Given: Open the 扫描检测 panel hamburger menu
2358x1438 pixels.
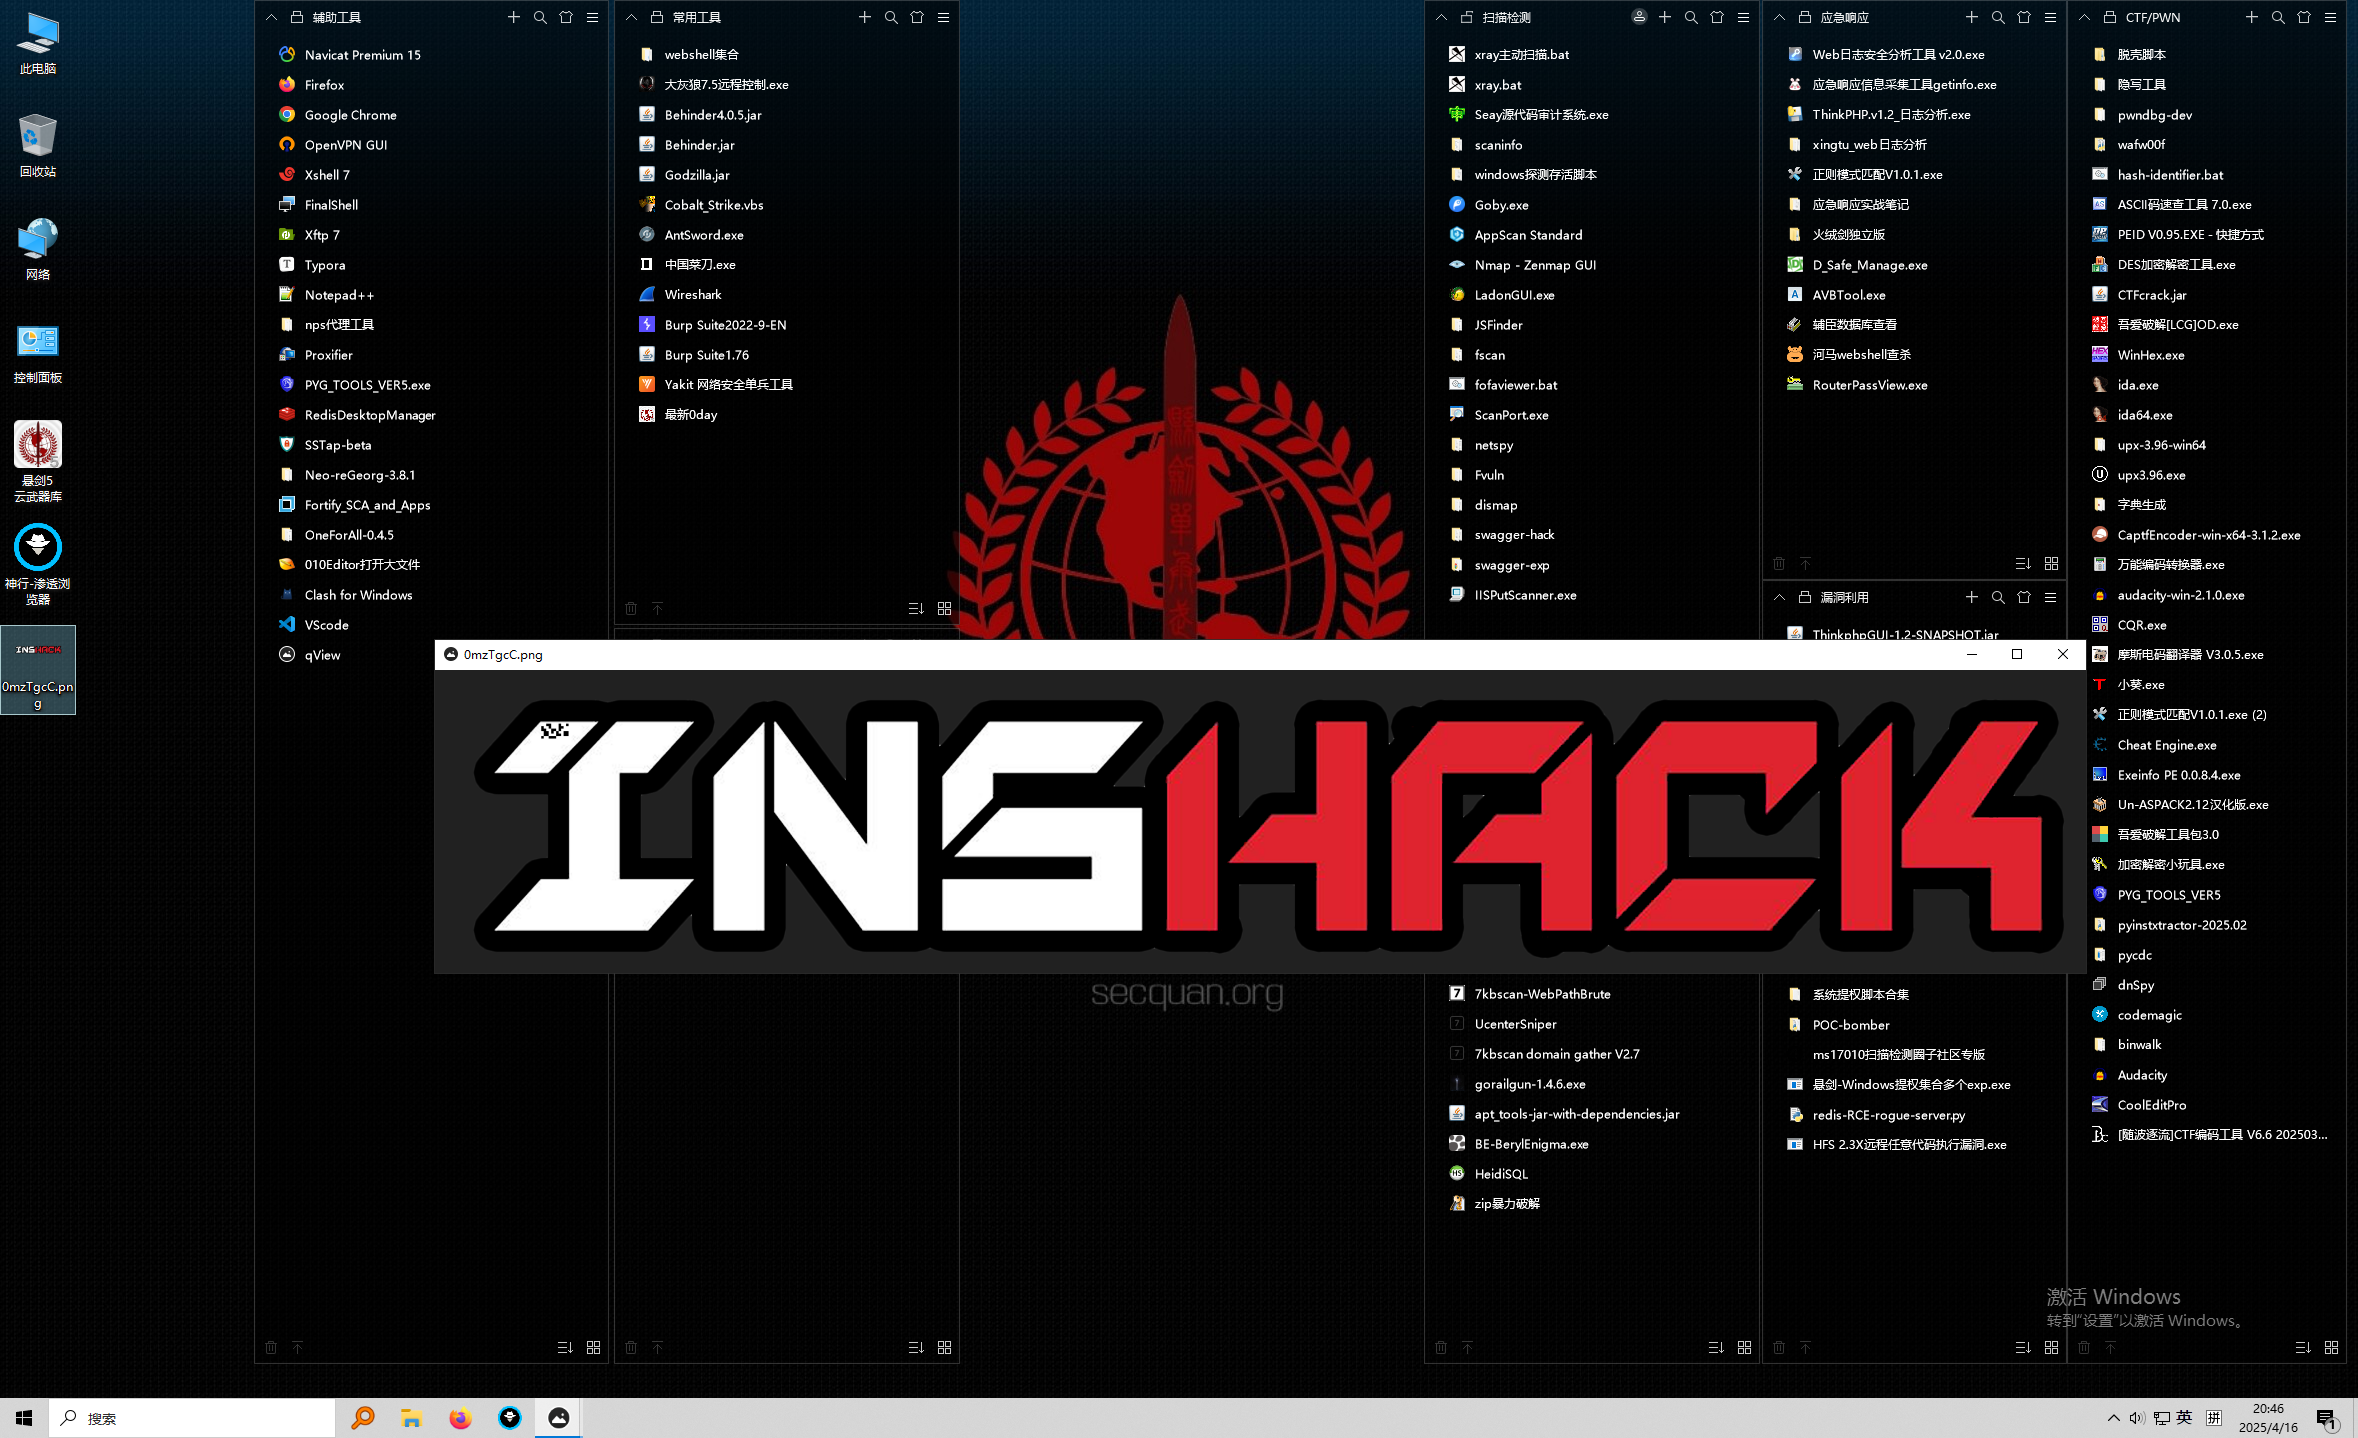Looking at the screenshot, I should pos(1743,17).
